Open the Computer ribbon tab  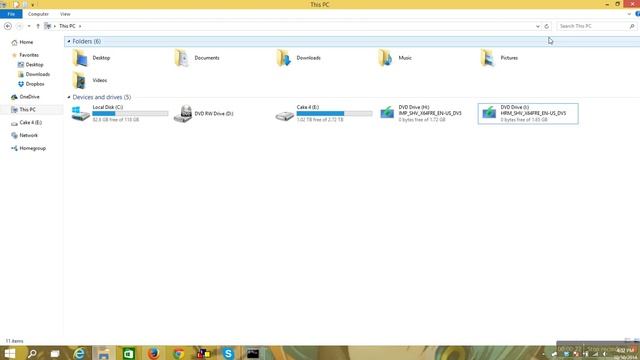tap(38, 14)
